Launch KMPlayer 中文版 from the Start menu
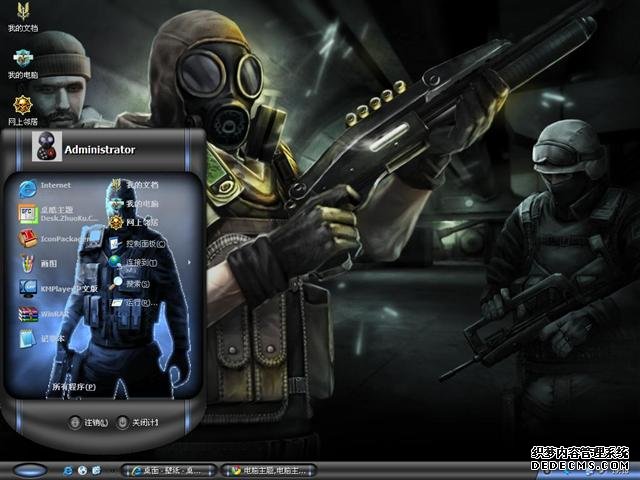 point(58,289)
